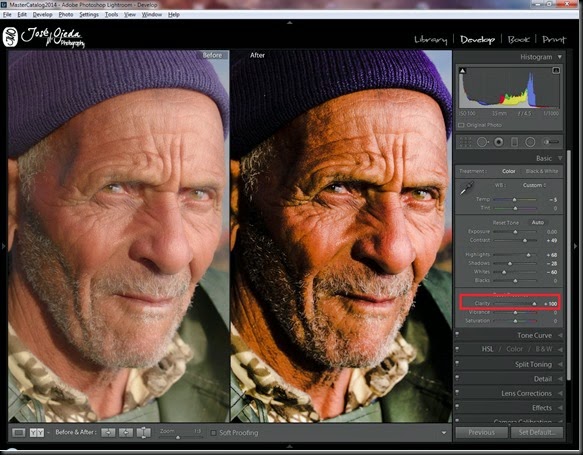
Task: Collapse top module panel with arrow
Action: (x=290, y=23)
